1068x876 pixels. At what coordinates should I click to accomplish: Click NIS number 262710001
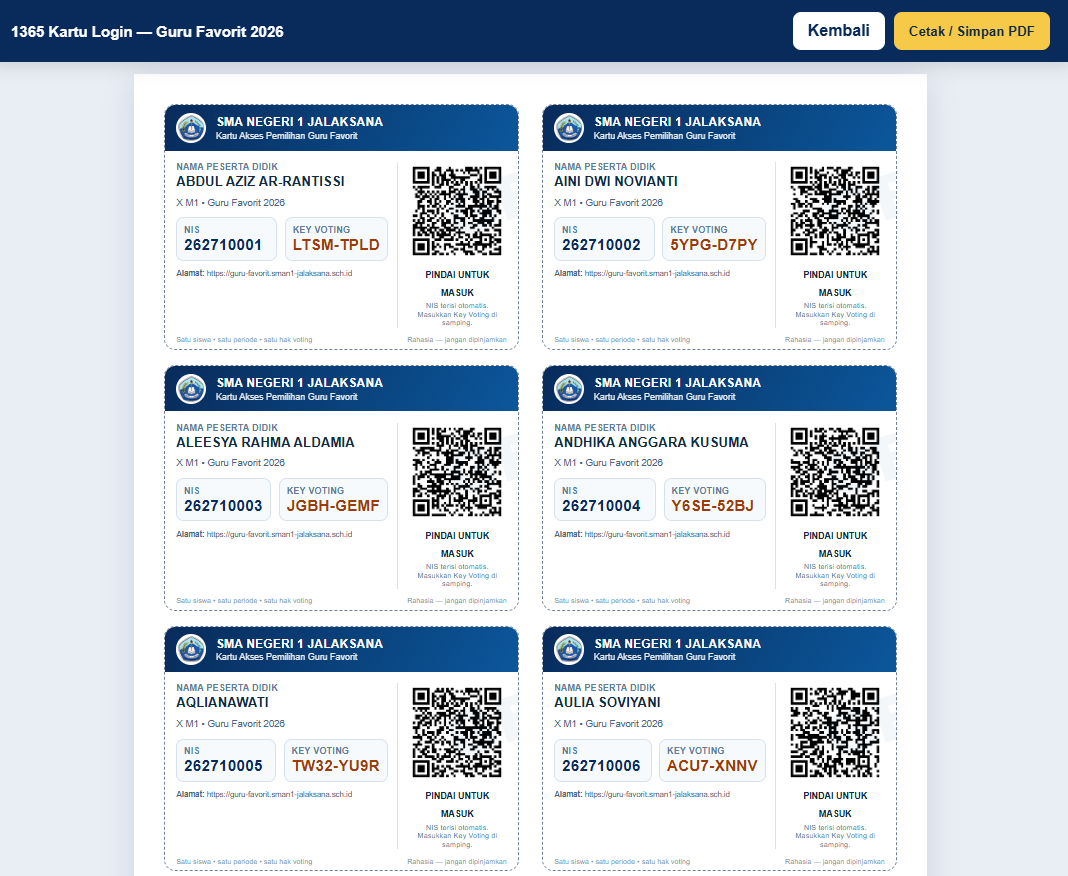(223, 245)
